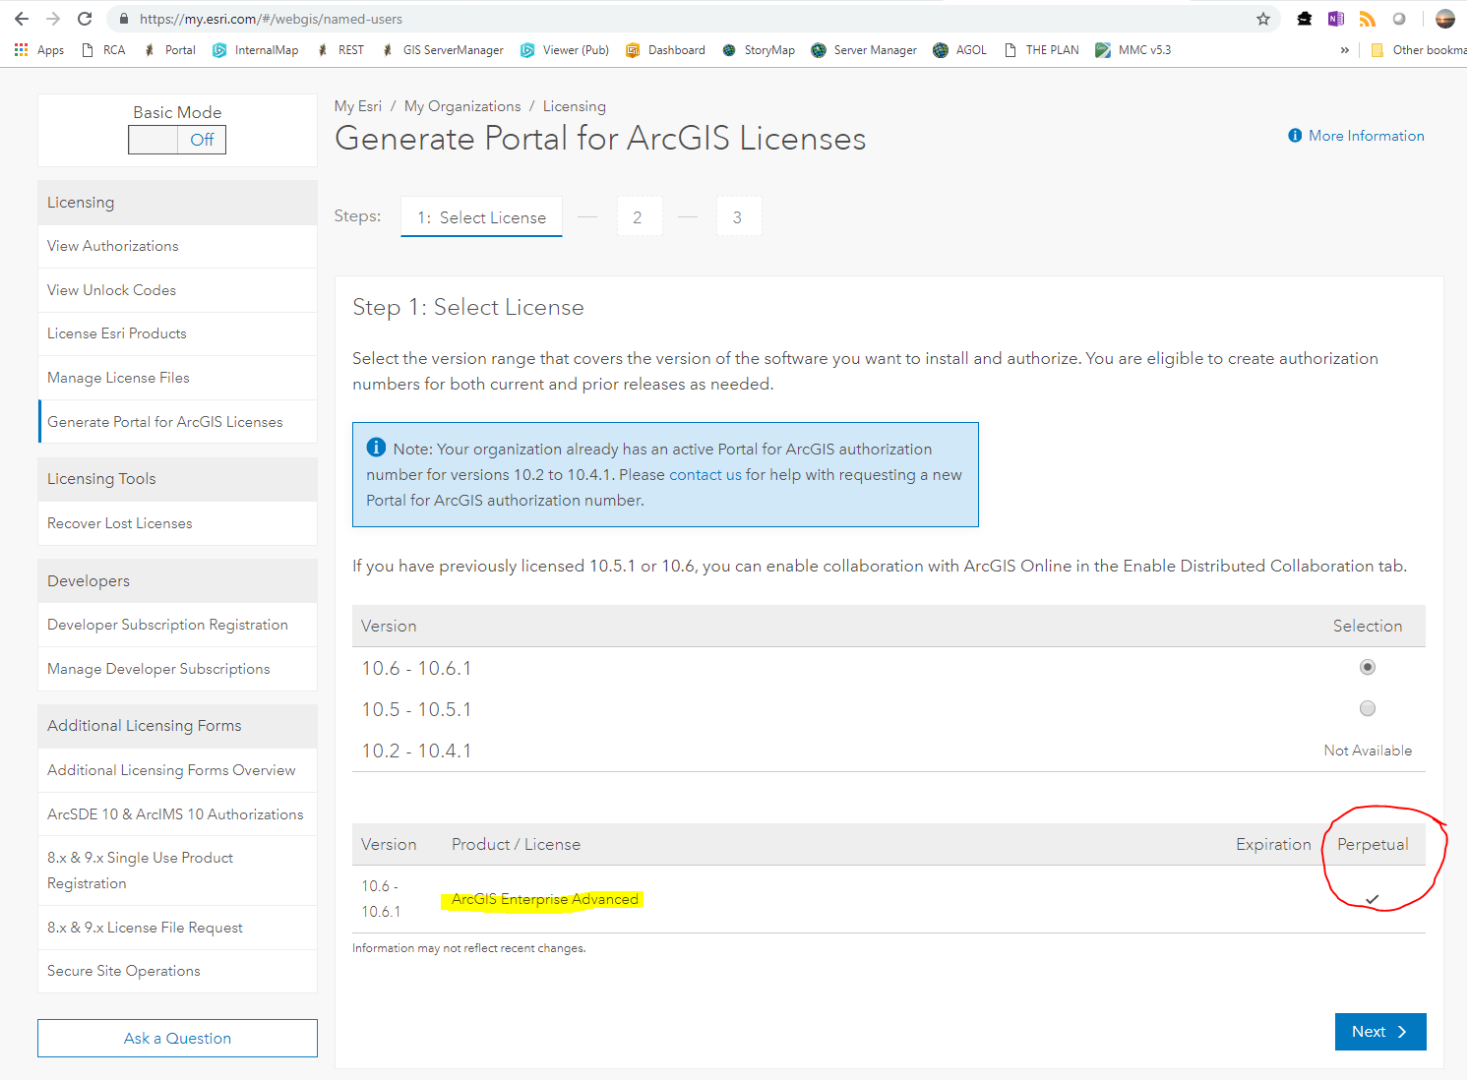Open the browser profile avatar
The image size is (1467, 1080).
tap(1445, 19)
